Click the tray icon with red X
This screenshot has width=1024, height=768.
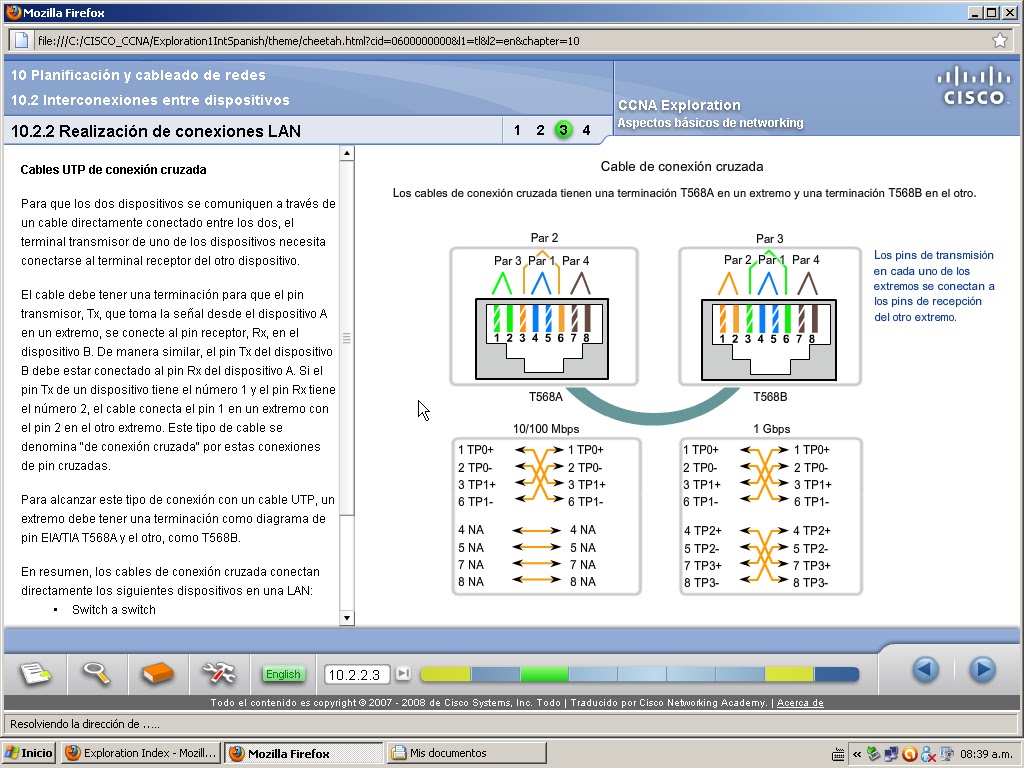(x=927, y=755)
